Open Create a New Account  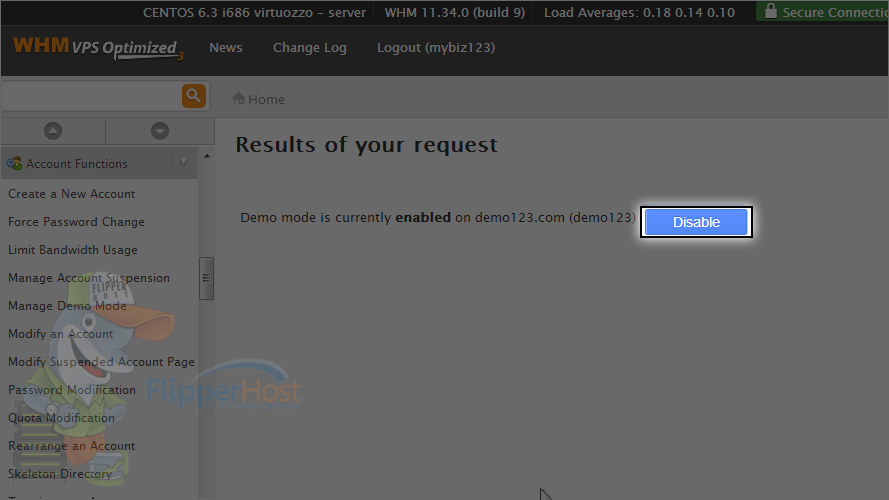(x=71, y=194)
